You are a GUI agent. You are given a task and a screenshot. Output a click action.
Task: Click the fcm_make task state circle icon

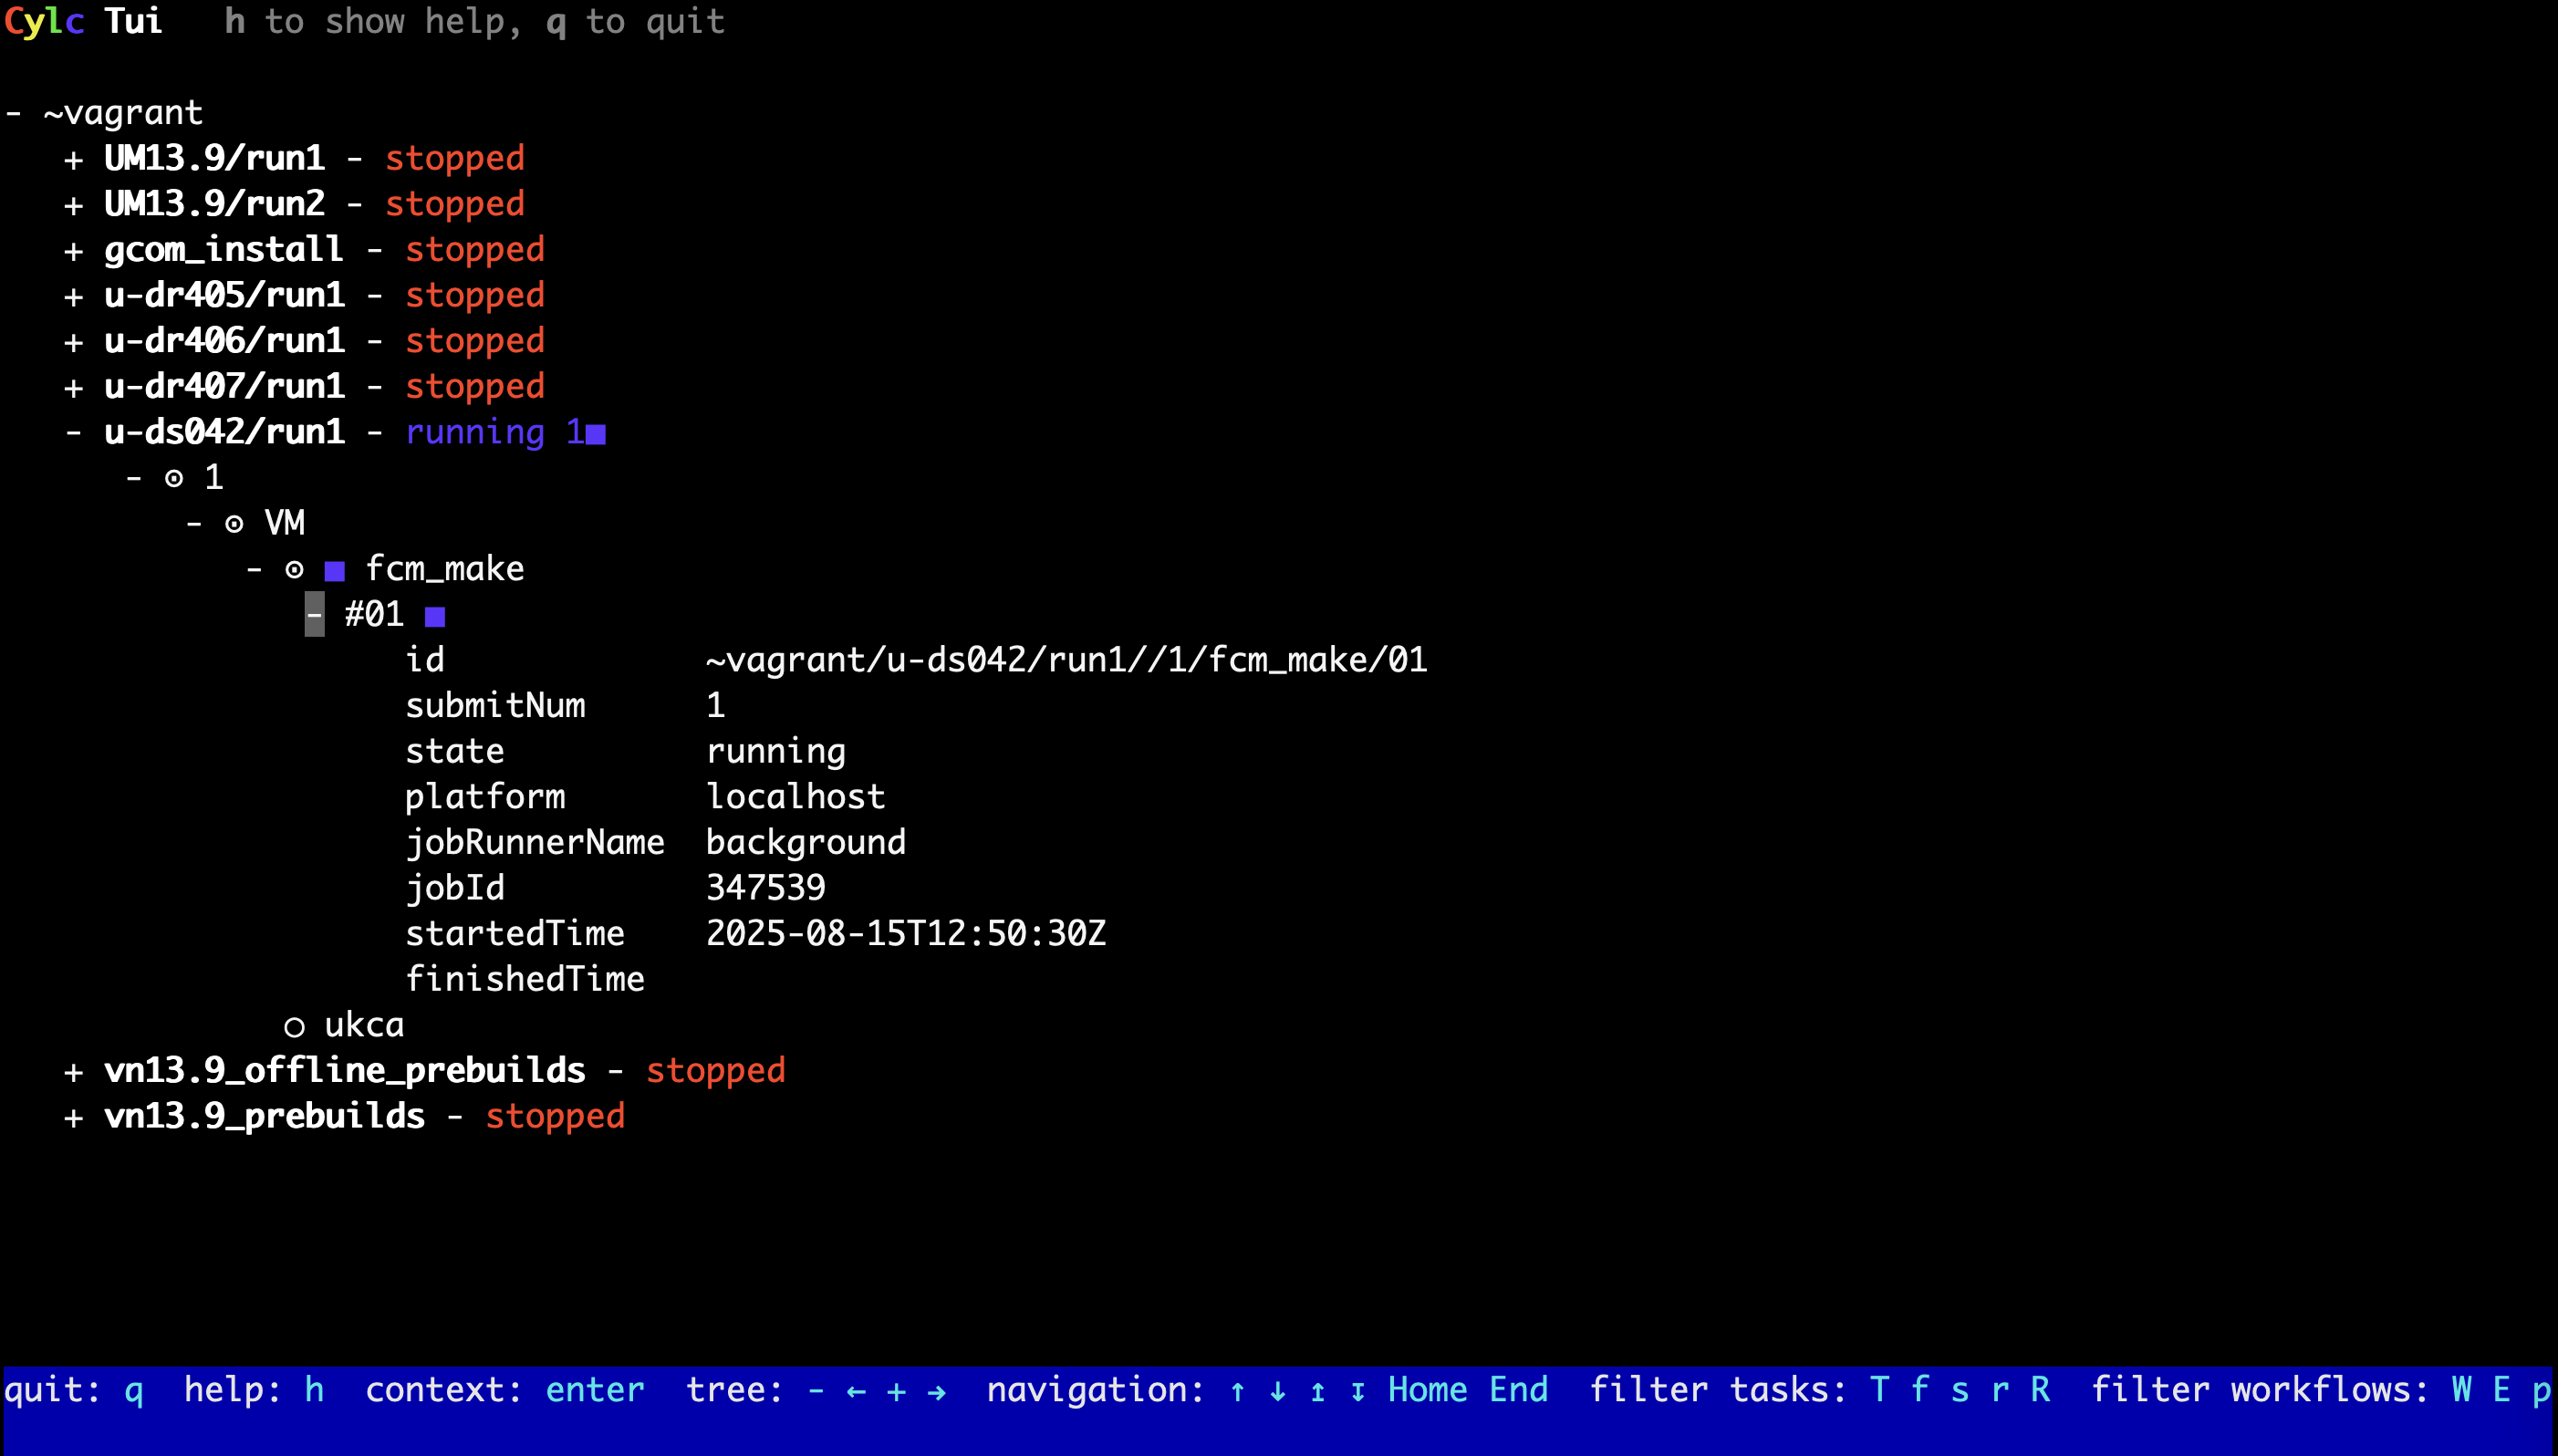pyautogui.click(x=294, y=570)
